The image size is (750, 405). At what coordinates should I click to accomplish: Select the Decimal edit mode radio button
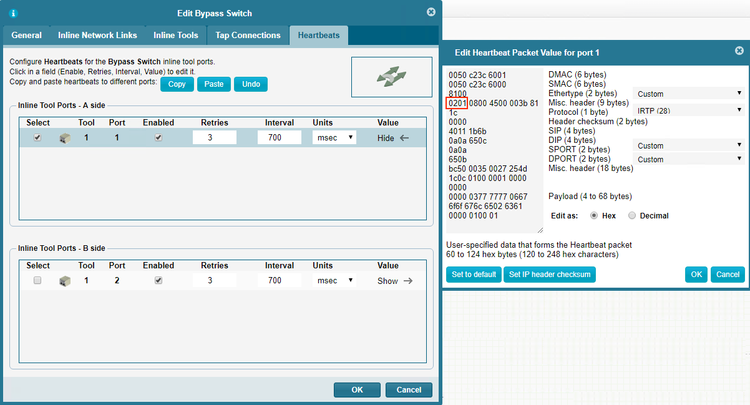click(x=632, y=214)
